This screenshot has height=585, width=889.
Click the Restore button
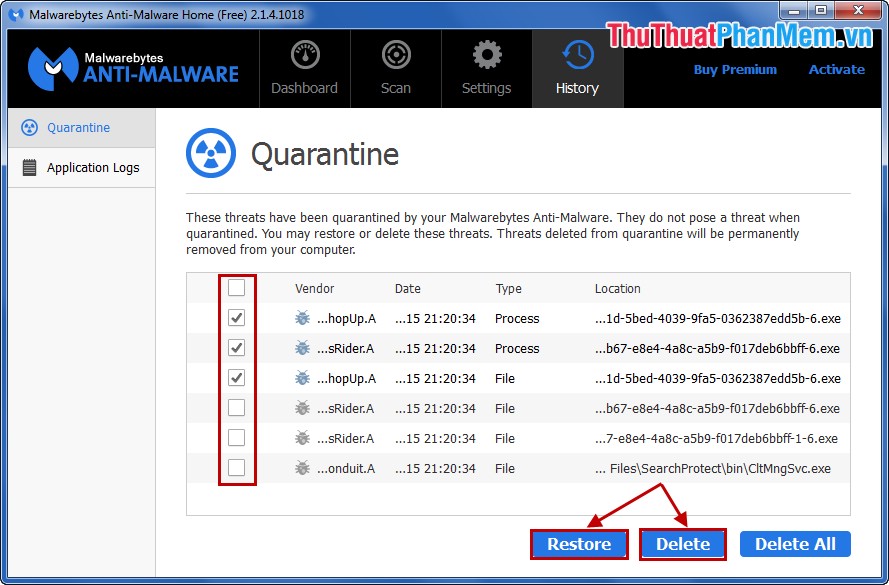point(579,544)
